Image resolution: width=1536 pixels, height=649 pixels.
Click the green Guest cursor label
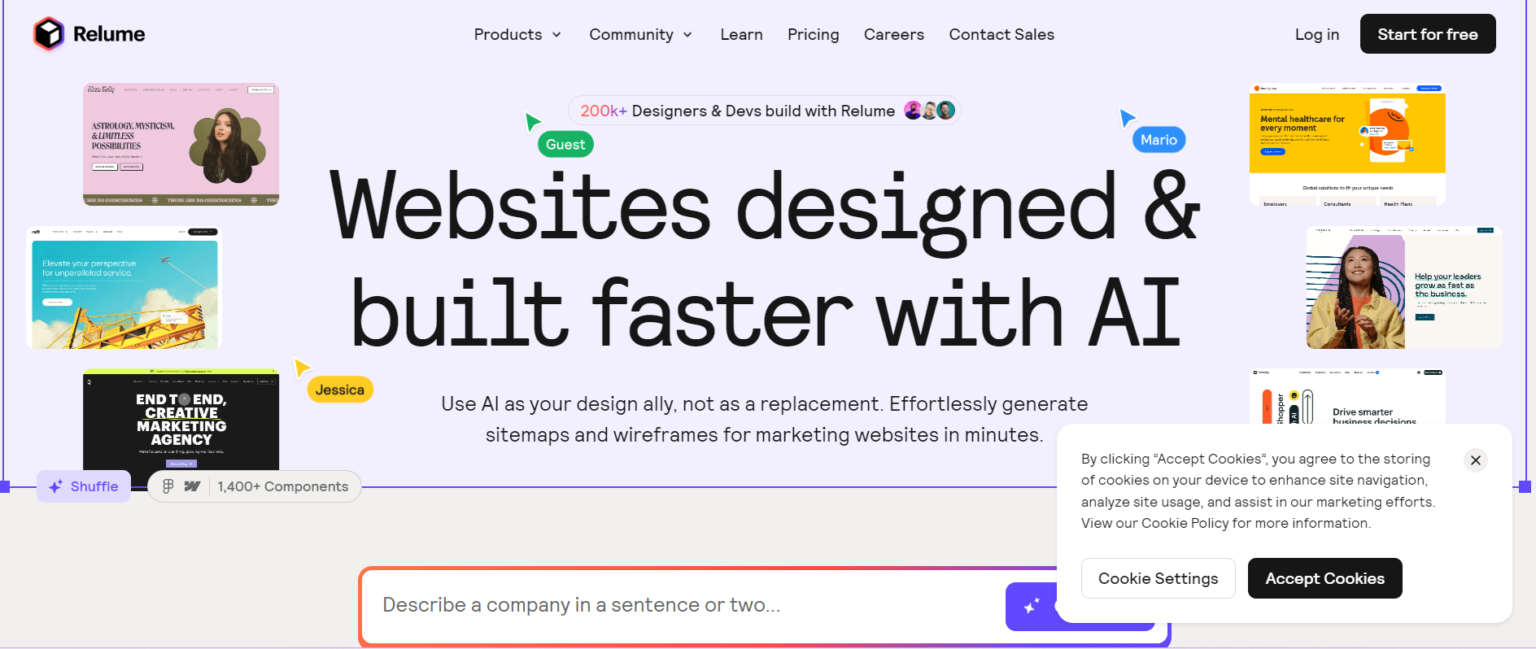tap(564, 144)
